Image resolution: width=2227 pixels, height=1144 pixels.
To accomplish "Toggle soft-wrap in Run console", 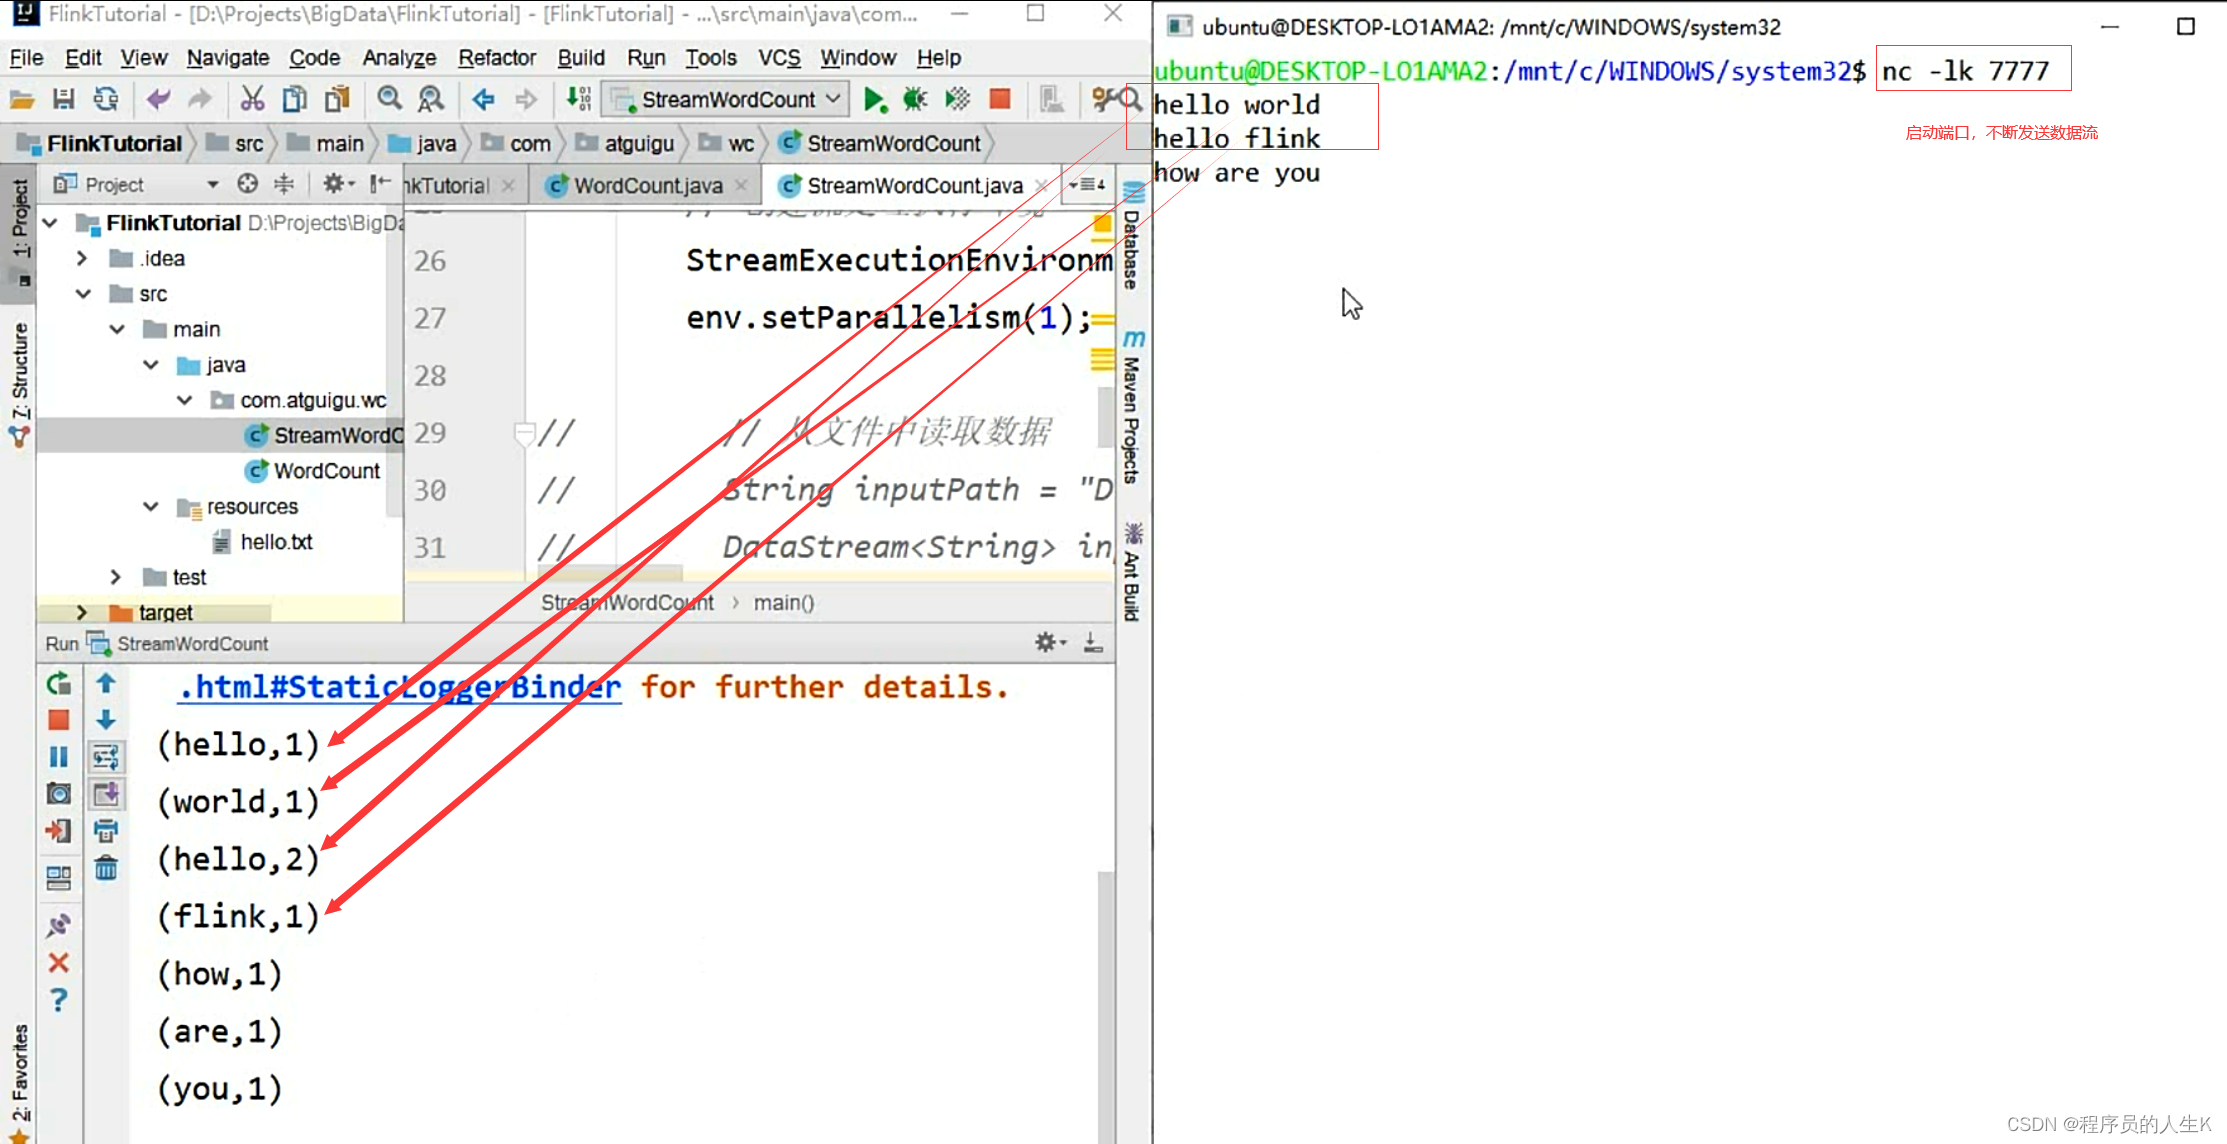I will click(x=106, y=757).
